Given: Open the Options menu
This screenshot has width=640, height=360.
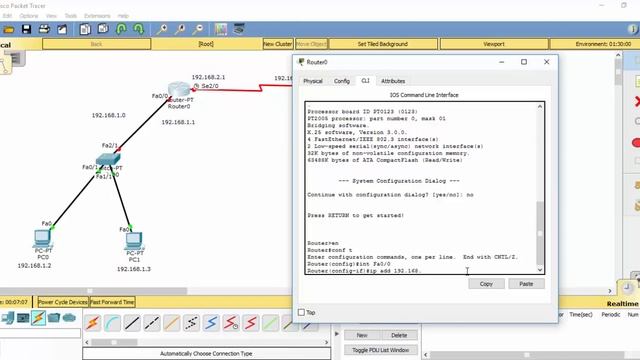Looking at the screenshot, I should [x=29, y=16].
